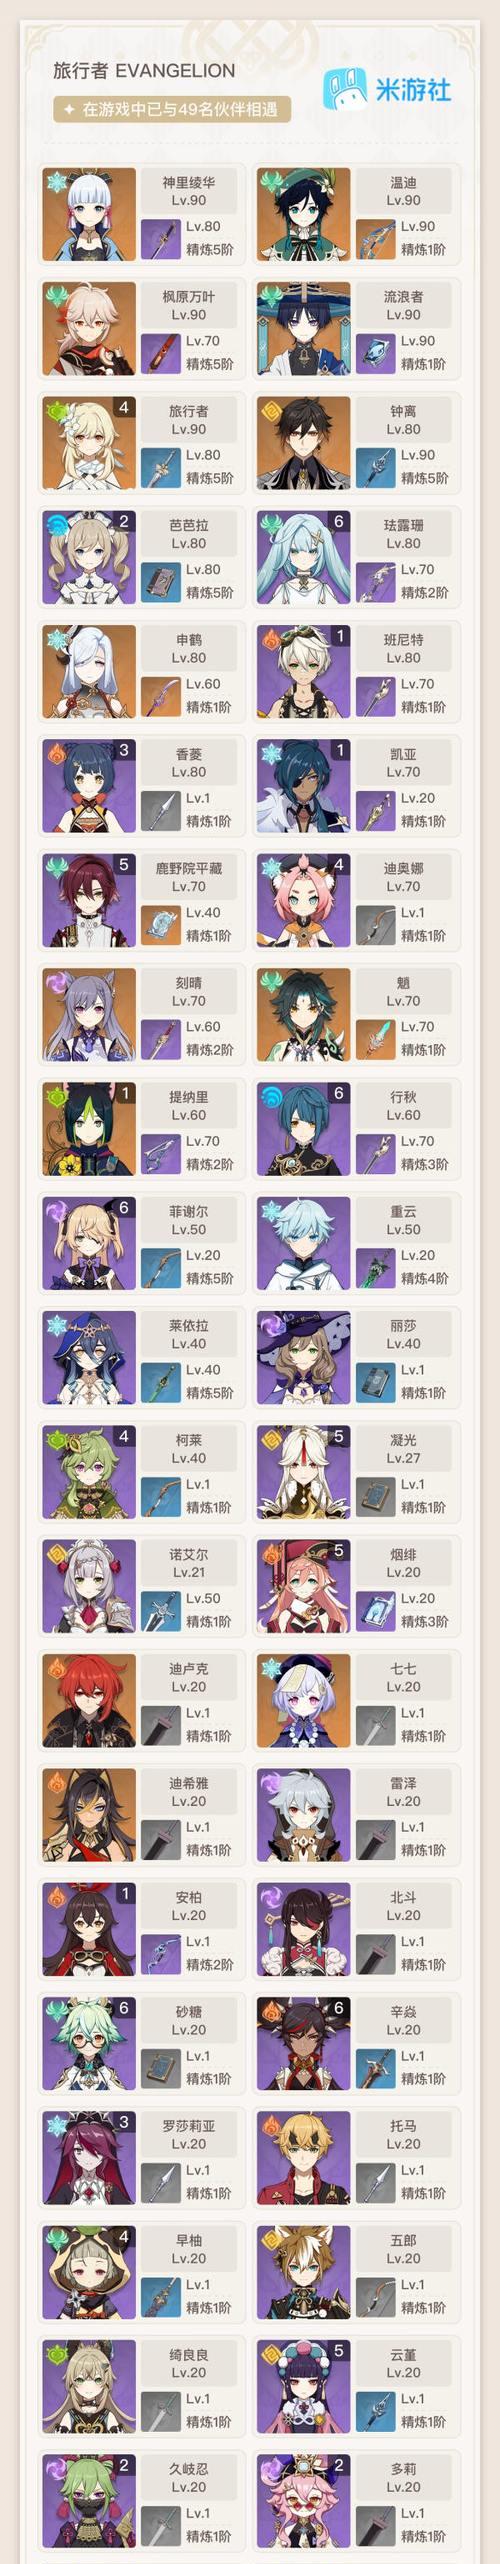Select 重云's claymore weapon icon
Image resolution: width=500 pixels, height=2564 pixels.
375,1267
